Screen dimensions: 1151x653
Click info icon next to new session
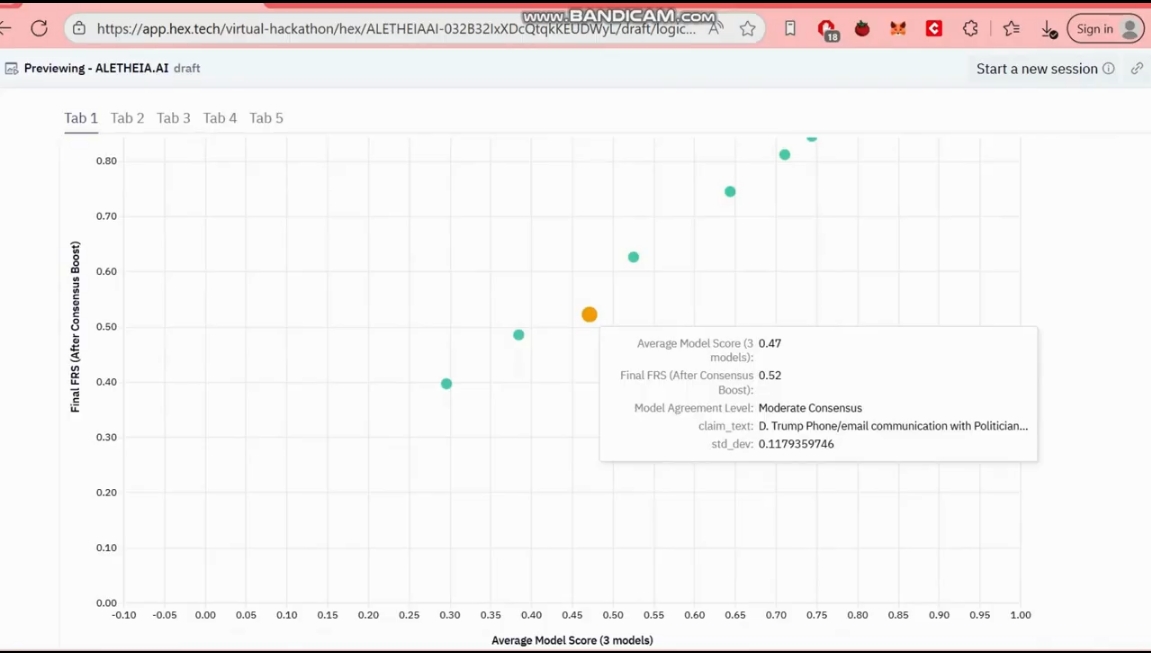point(1108,68)
